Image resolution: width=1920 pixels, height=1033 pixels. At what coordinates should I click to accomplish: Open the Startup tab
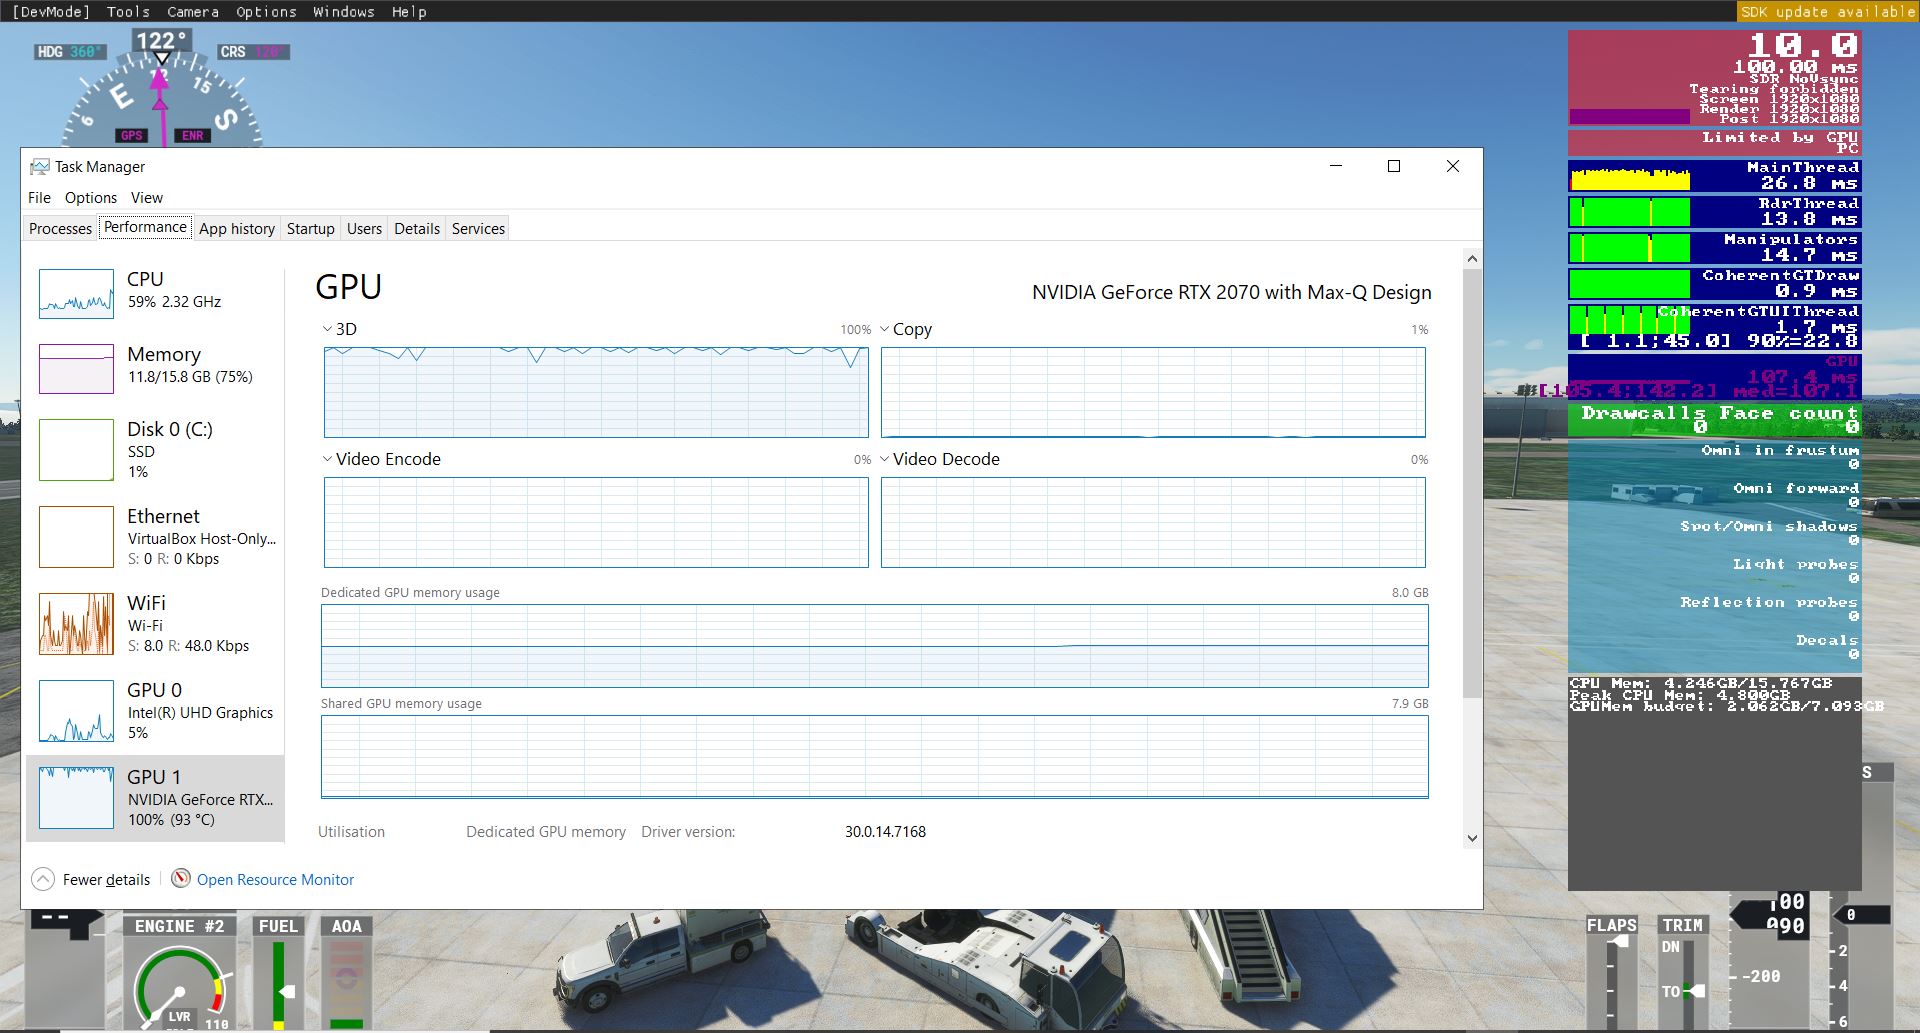click(x=310, y=229)
